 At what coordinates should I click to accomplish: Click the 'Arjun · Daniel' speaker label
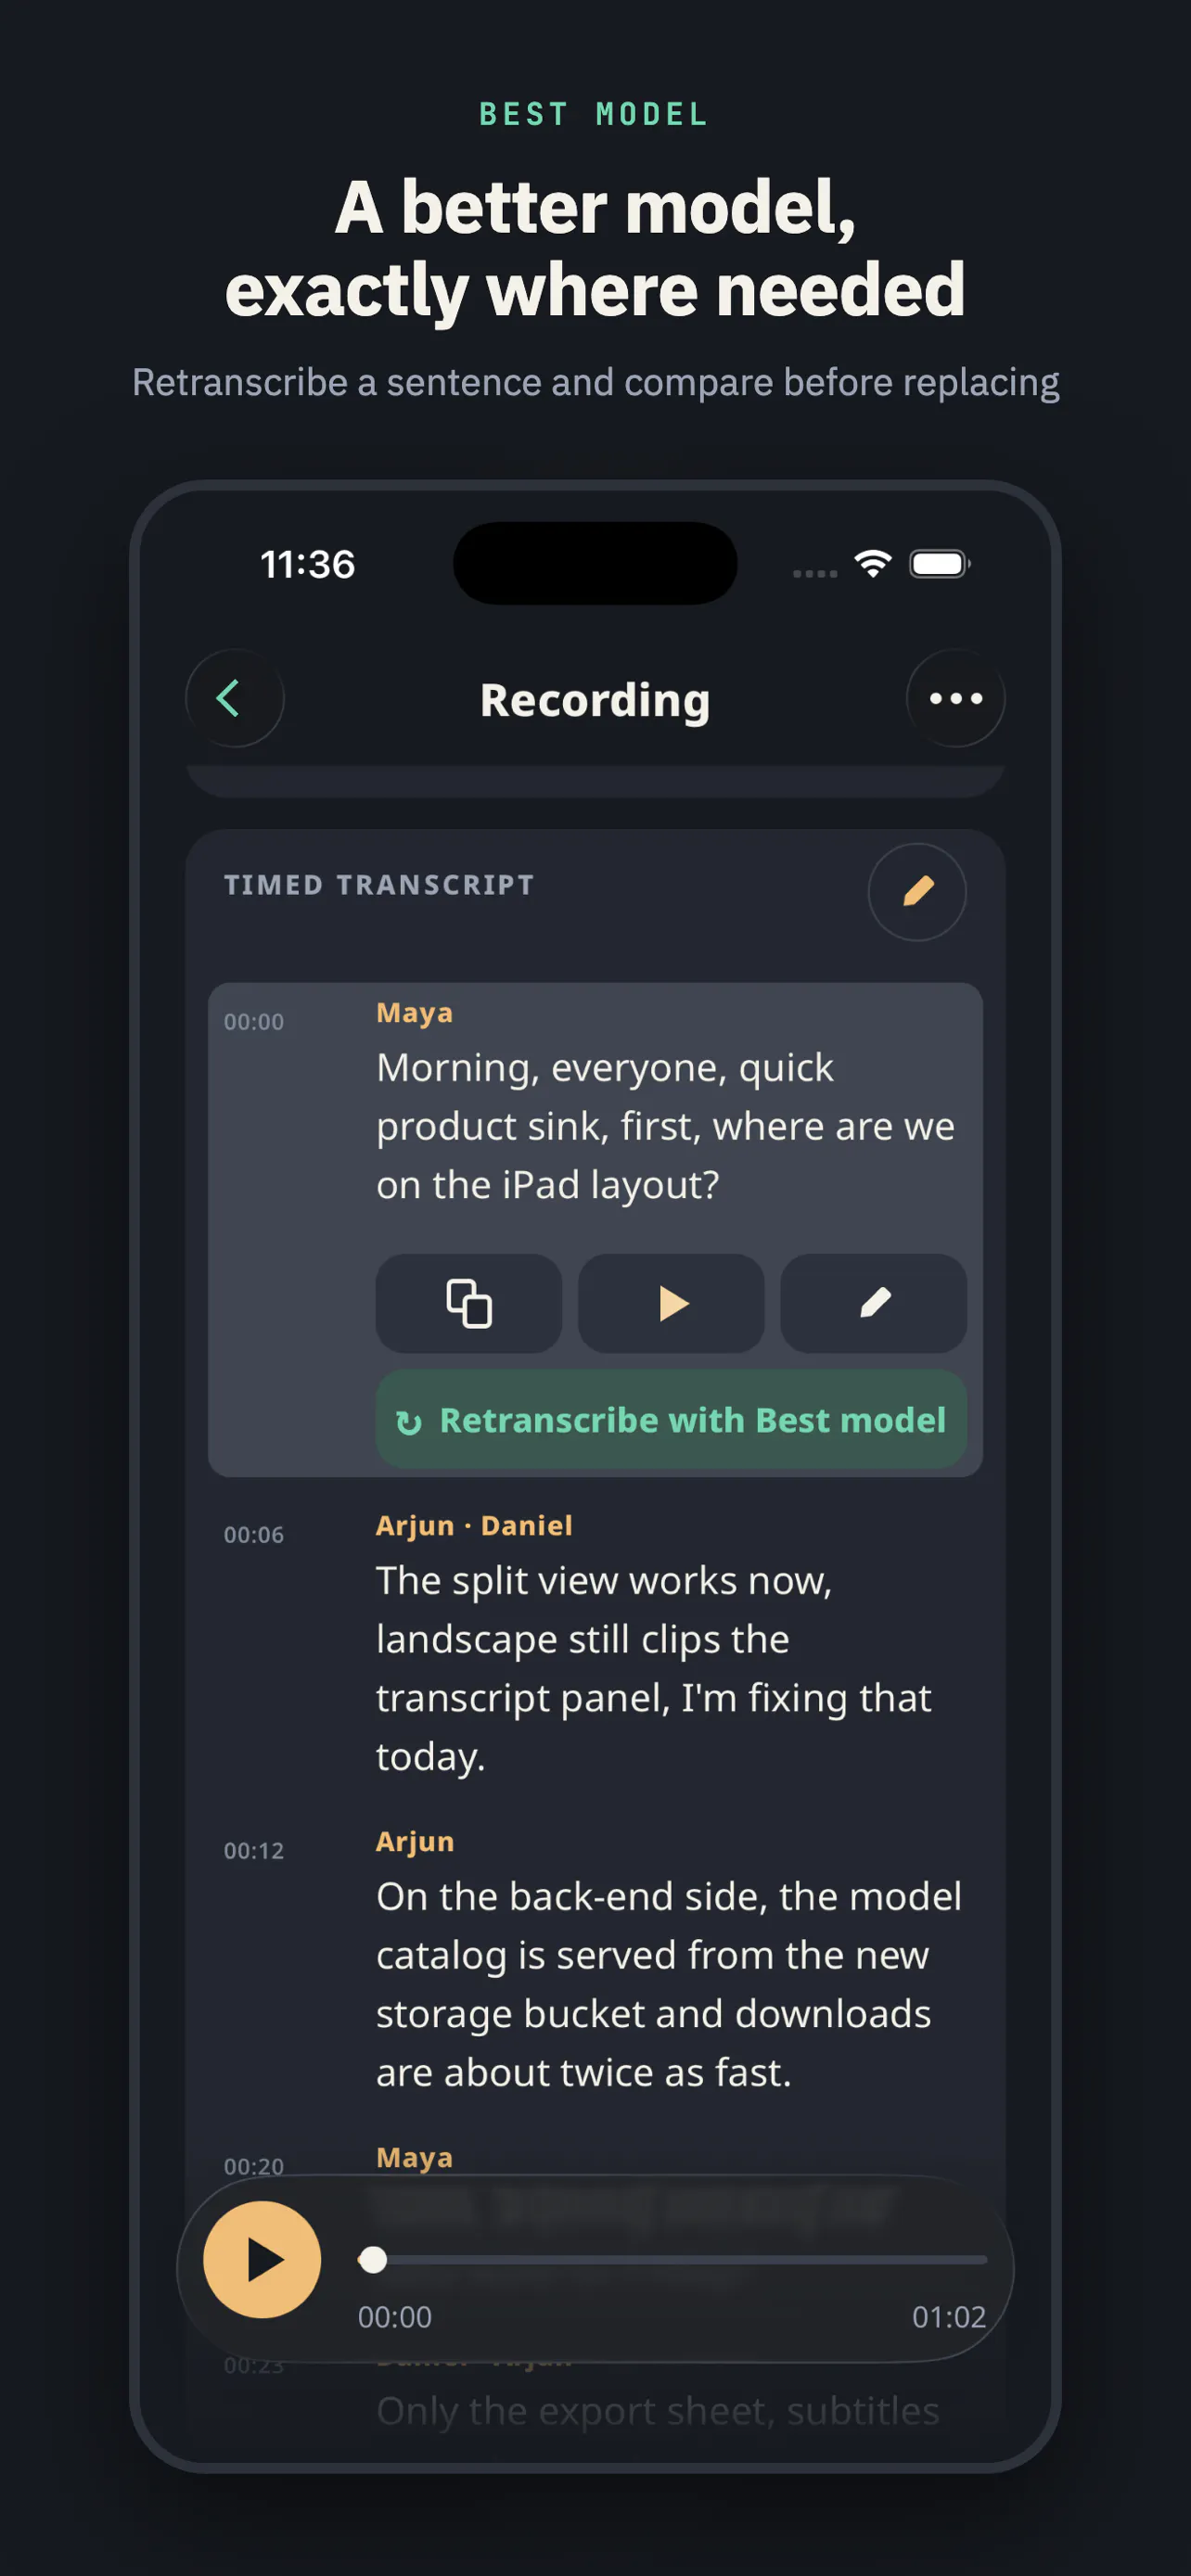(474, 1526)
